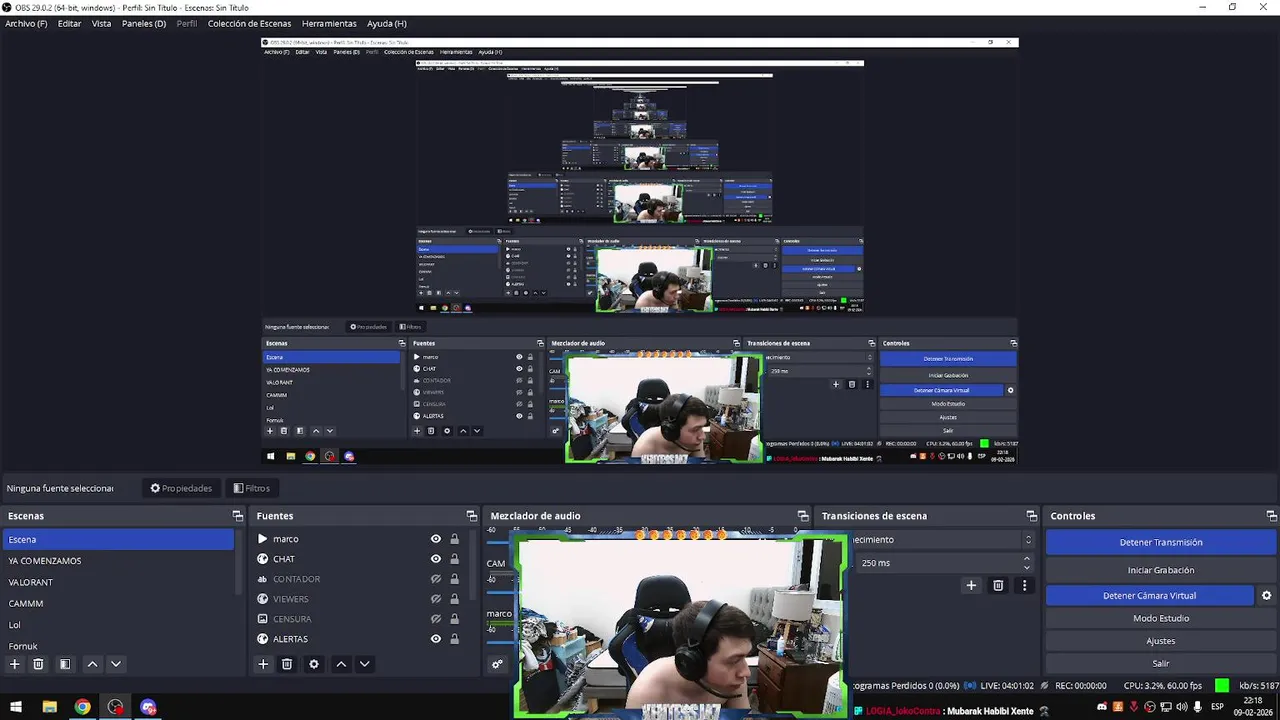The width and height of the screenshot is (1280, 720).
Task: Hide the marco source
Action: 436,539
